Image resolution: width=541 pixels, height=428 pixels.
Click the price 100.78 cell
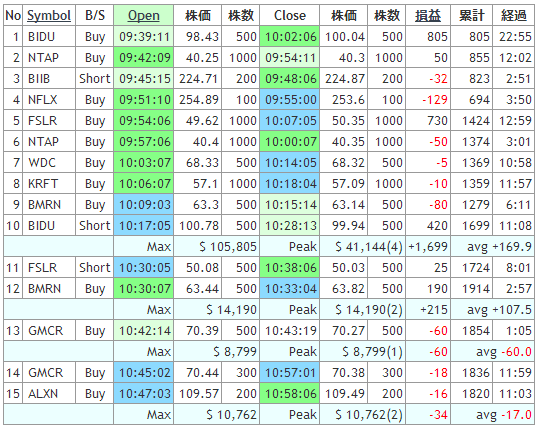click(198, 226)
